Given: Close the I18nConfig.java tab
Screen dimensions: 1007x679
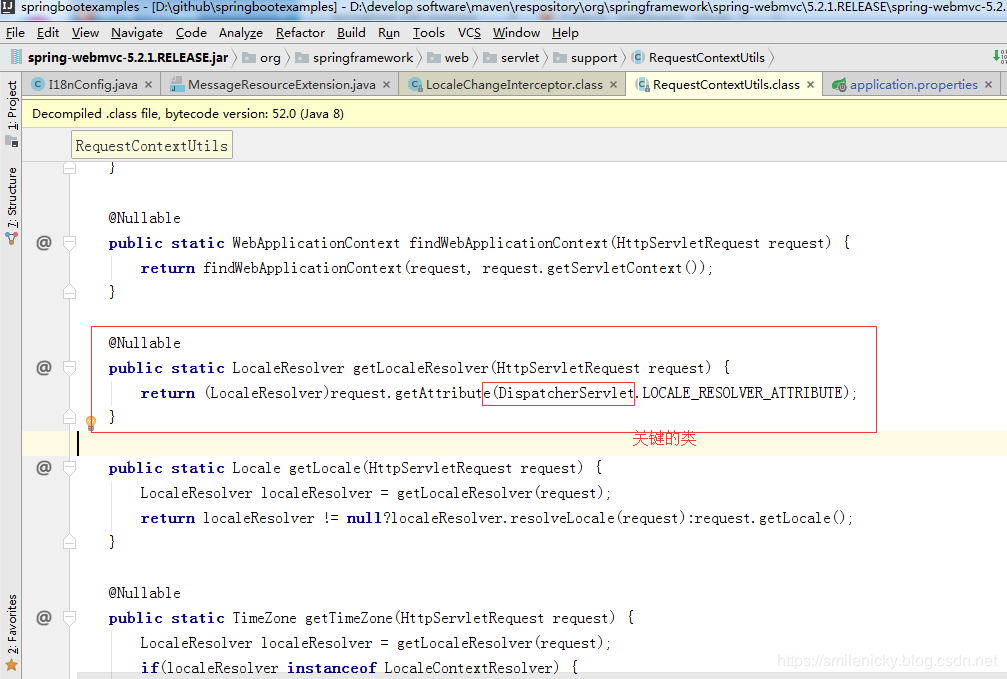Looking at the screenshot, I should click(148, 85).
